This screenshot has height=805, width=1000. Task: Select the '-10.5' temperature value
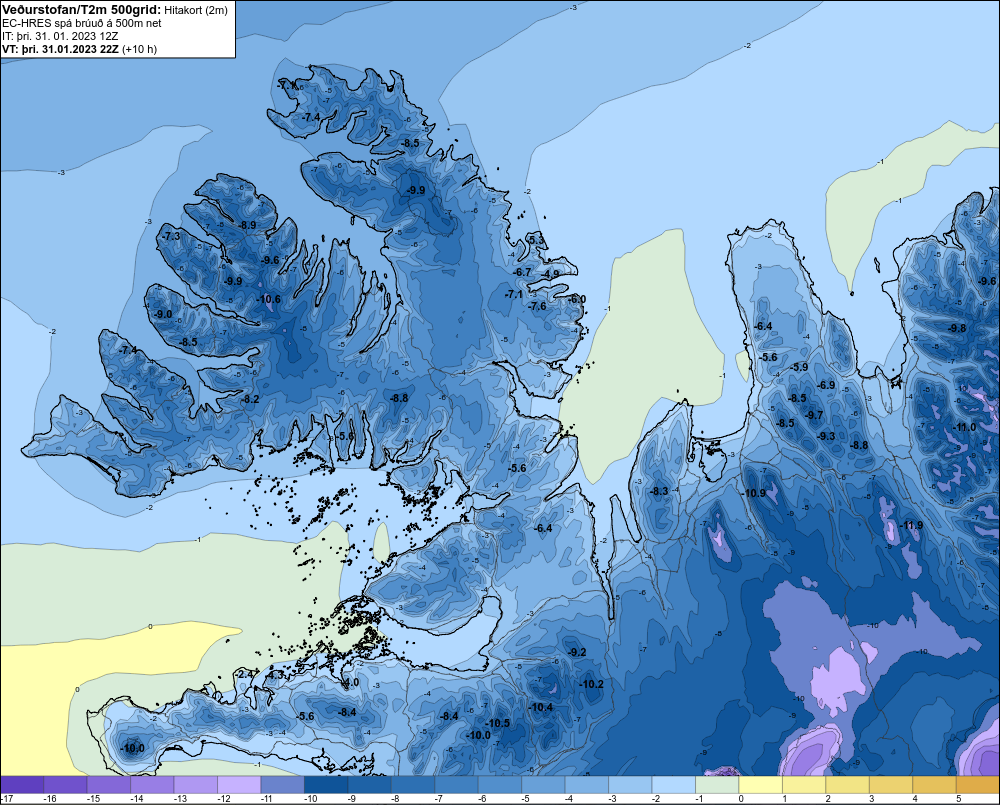tap(498, 723)
